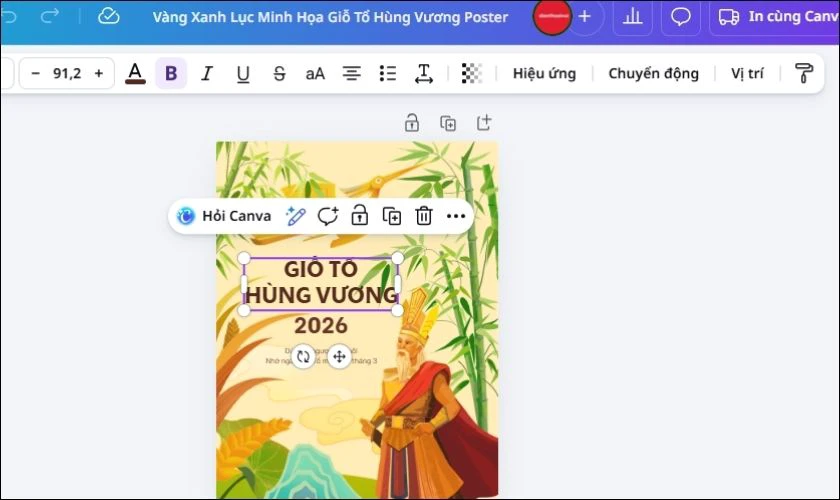Open the comments speech bubble
Screen dimensions: 840x500
pos(681,17)
